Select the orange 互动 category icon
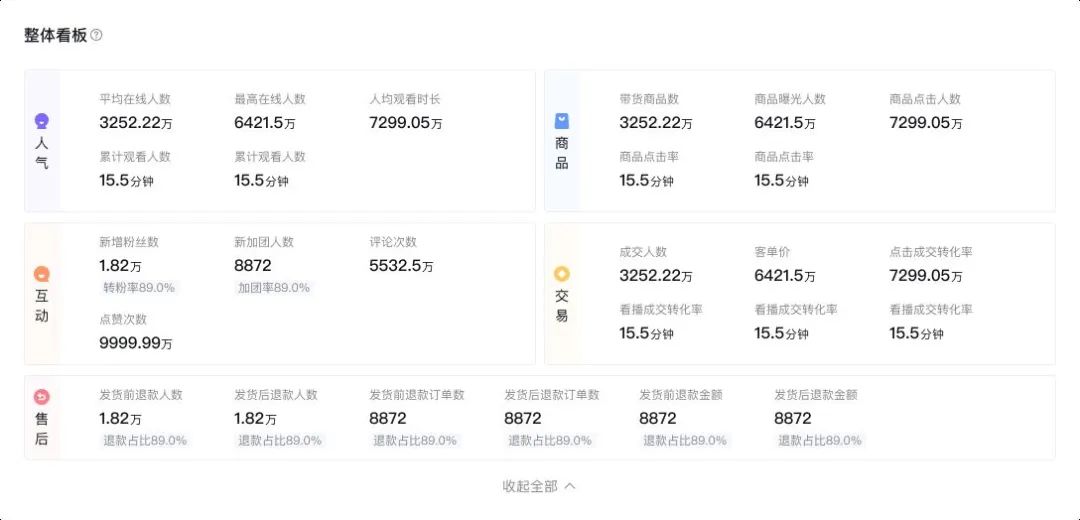 click(41, 274)
